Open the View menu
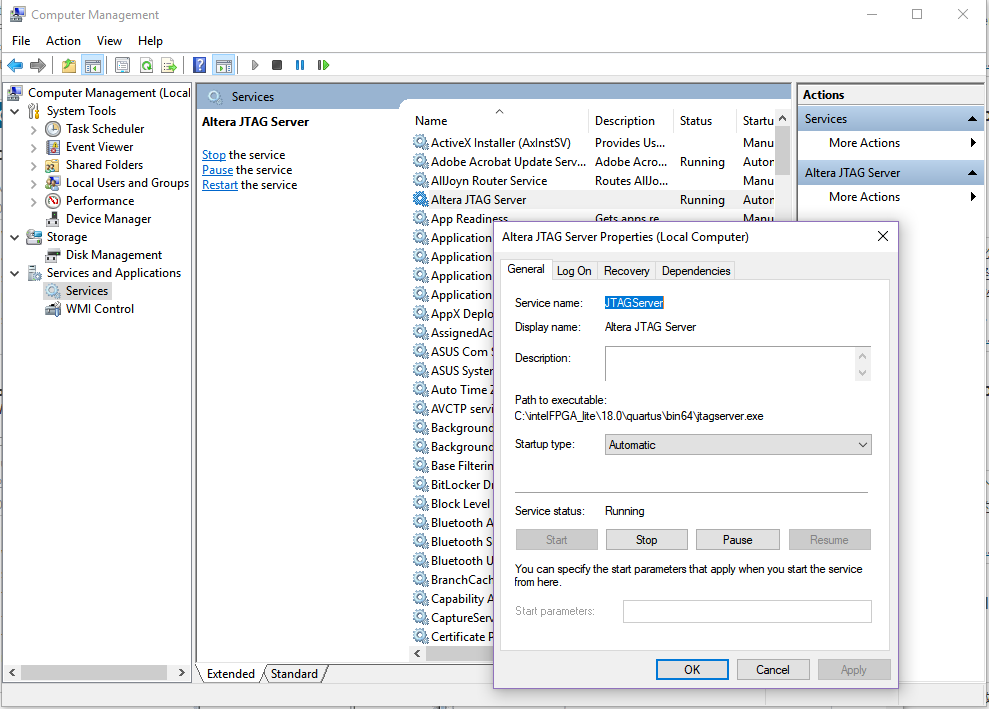This screenshot has width=989, height=709. click(109, 41)
